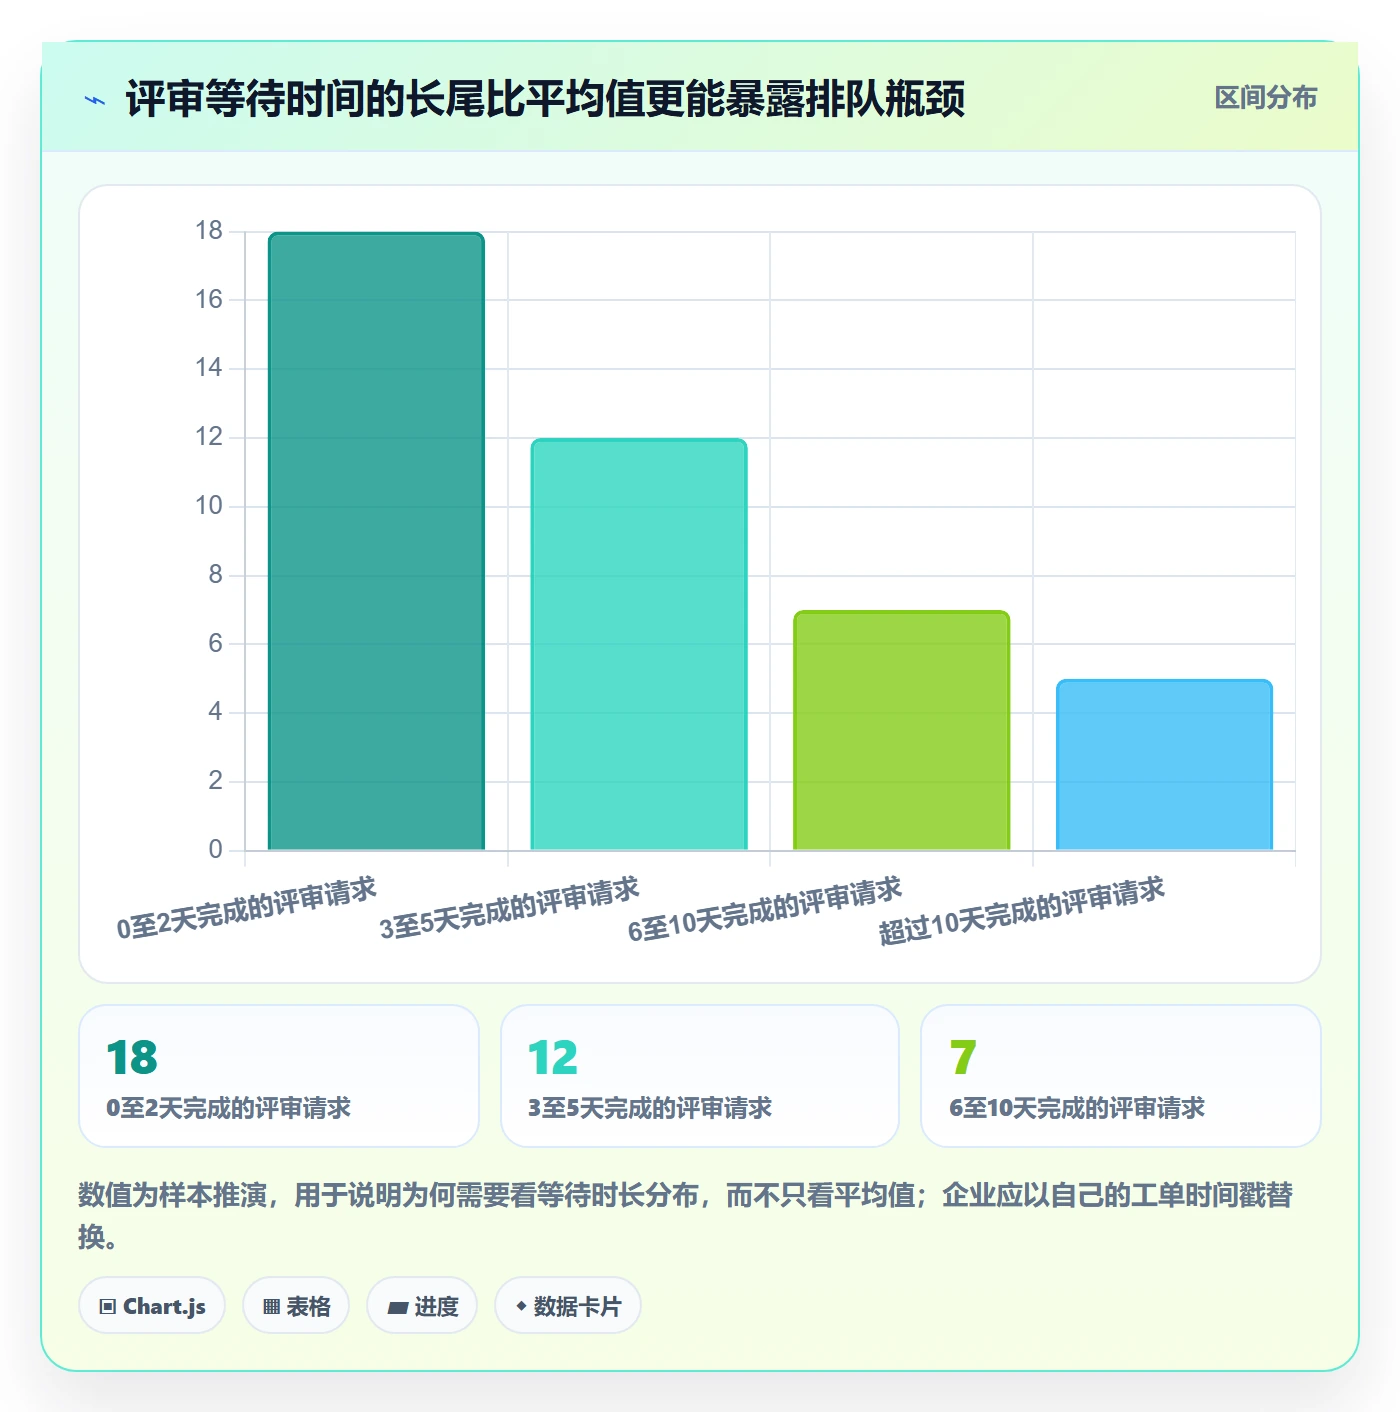Image resolution: width=1400 pixels, height=1412 pixels.
Task: Click the 进度 tag chip
Action: [422, 1306]
